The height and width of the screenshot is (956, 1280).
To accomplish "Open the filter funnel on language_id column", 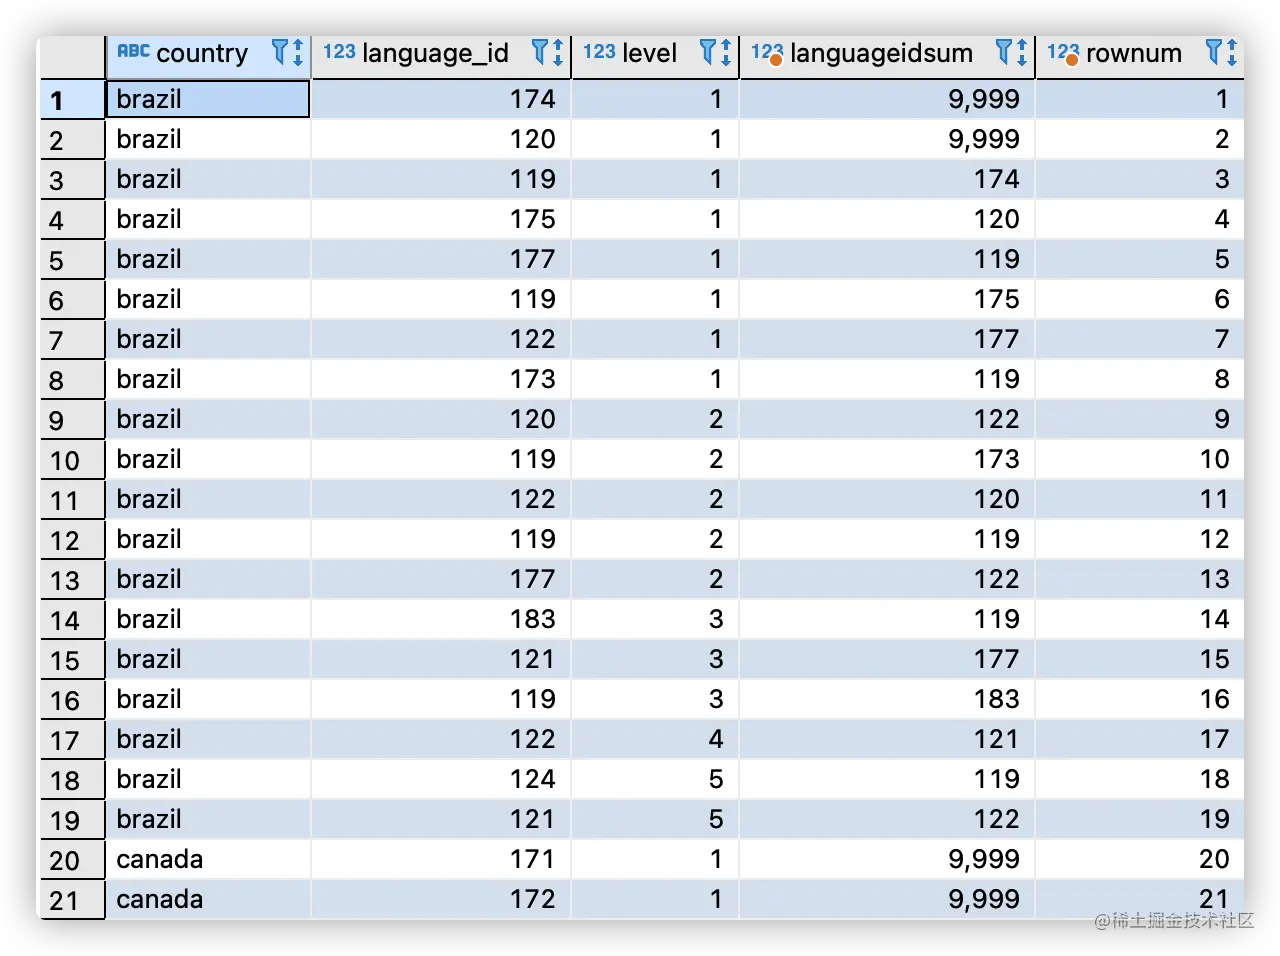I will coord(540,51).
